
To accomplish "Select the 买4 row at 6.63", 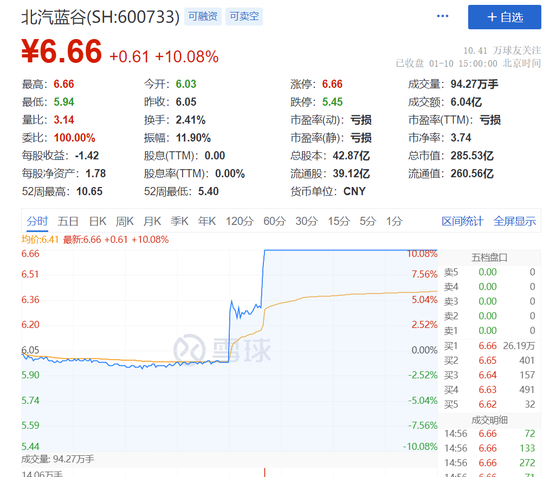I will coord(489,390).
